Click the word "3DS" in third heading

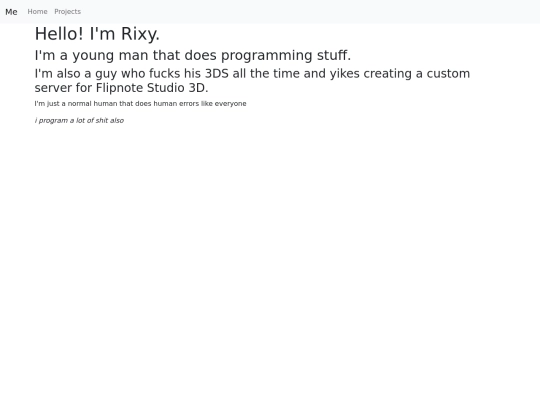[217, 74]
